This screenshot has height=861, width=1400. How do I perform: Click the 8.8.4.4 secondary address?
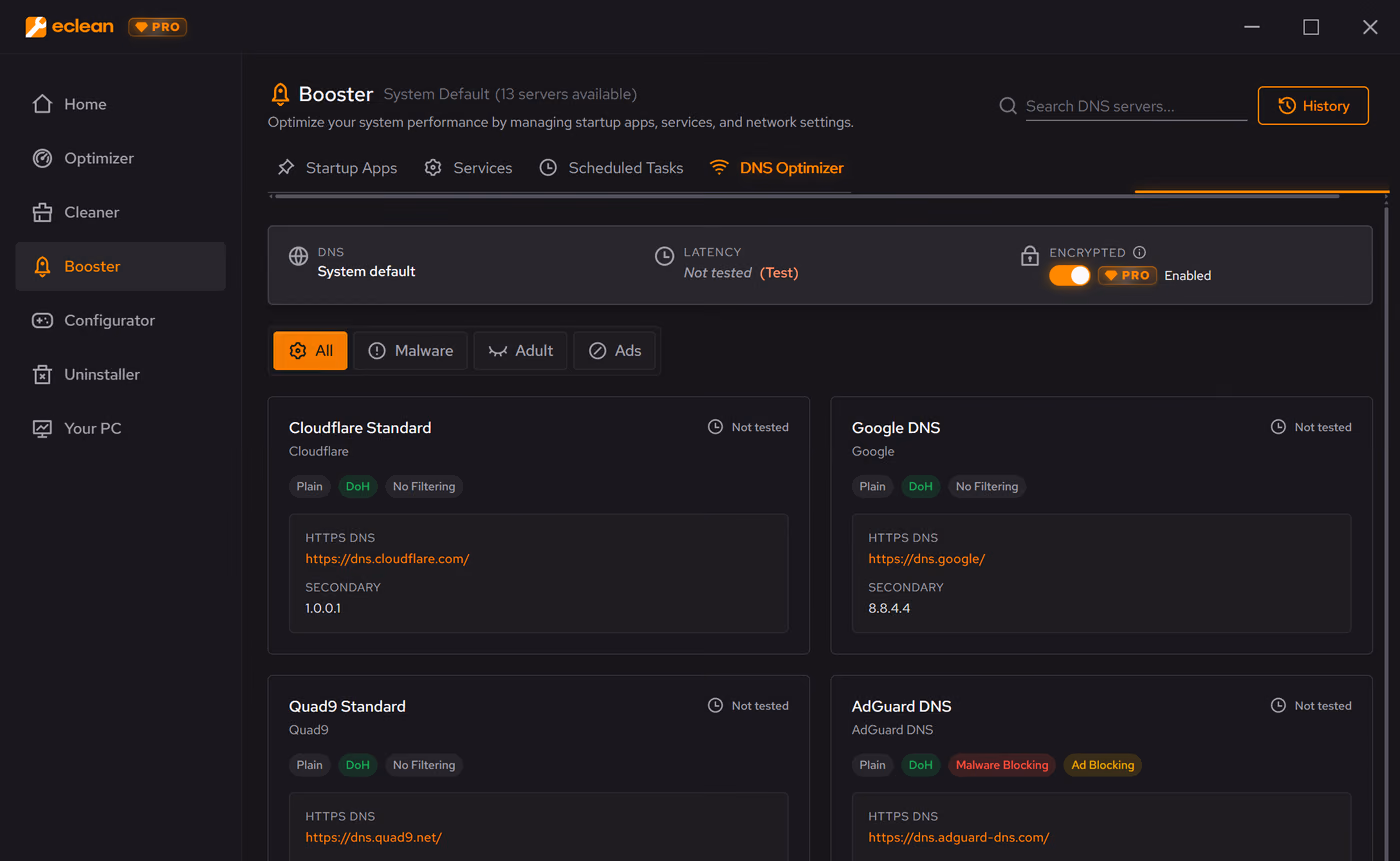[x=889, y=607]
